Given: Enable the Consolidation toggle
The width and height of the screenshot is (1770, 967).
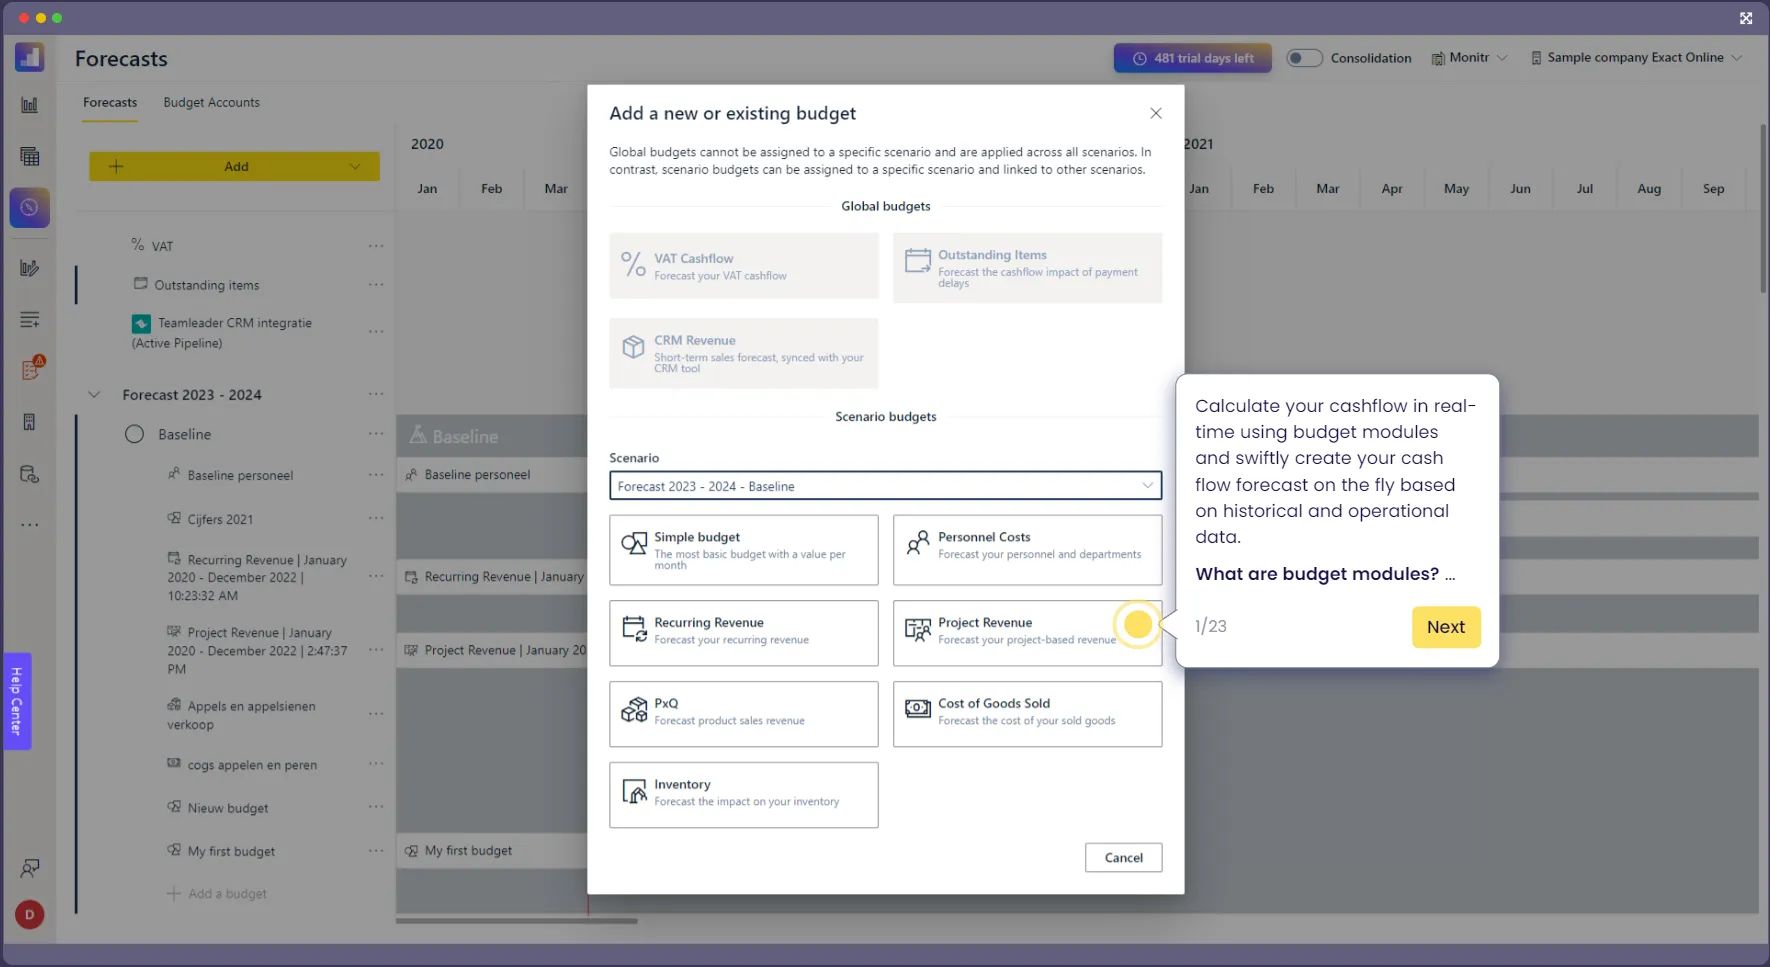Looking at the screenshot, I should 1304,57.
